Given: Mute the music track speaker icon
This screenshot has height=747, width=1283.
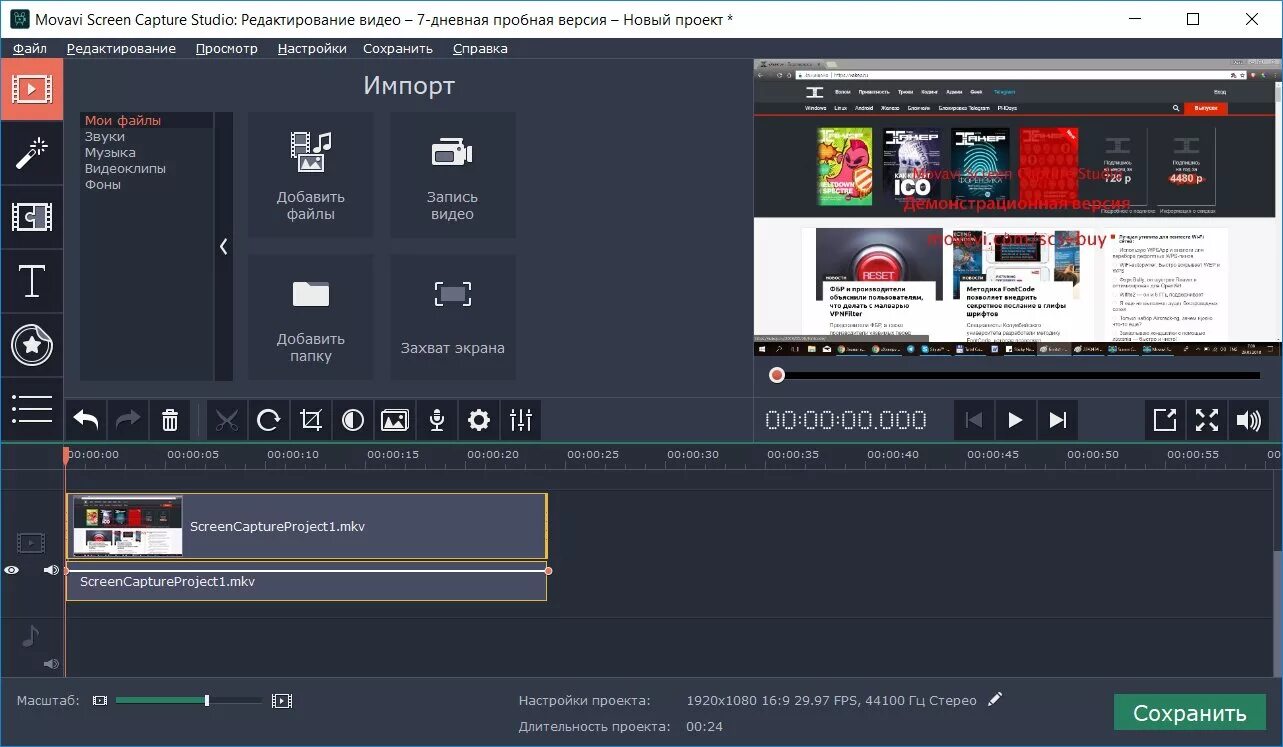Looking at the screenshot, I should pyautogui.click(x=51, y=664).
